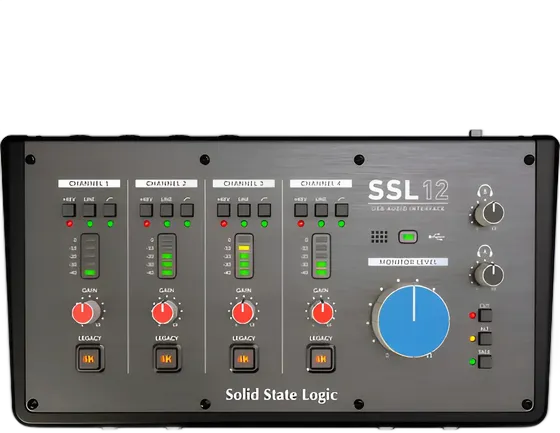The width and height of the screenshot is (560, 433).
Task: Push the CUT monitor button
Action: point(485,315)
